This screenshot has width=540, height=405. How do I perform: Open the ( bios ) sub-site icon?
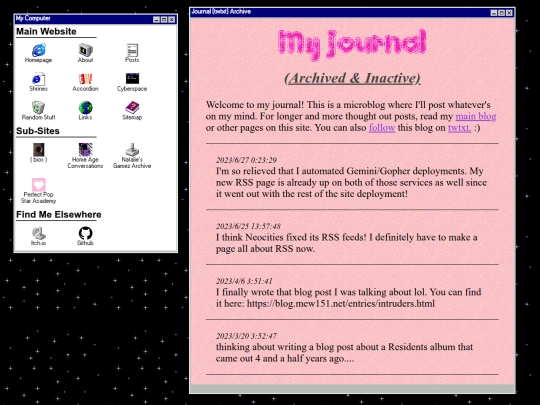click(x=39, y=150)
